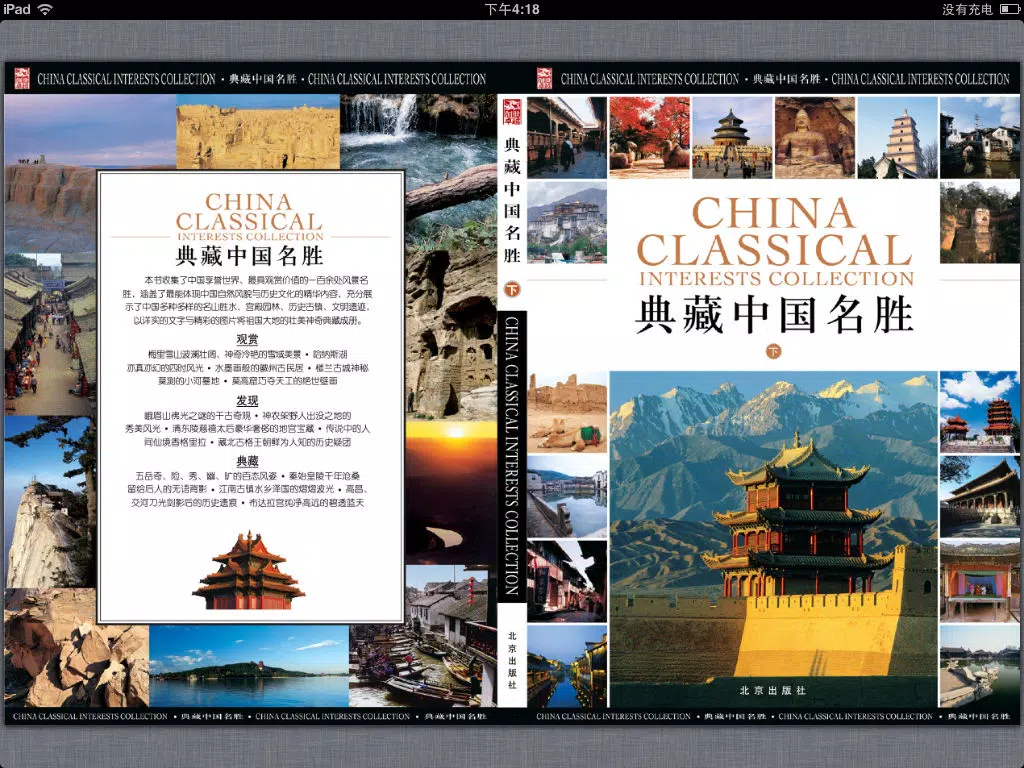Tap the 没有充电 charging status text
1024x768 pixels.
(x=967, y=9)
